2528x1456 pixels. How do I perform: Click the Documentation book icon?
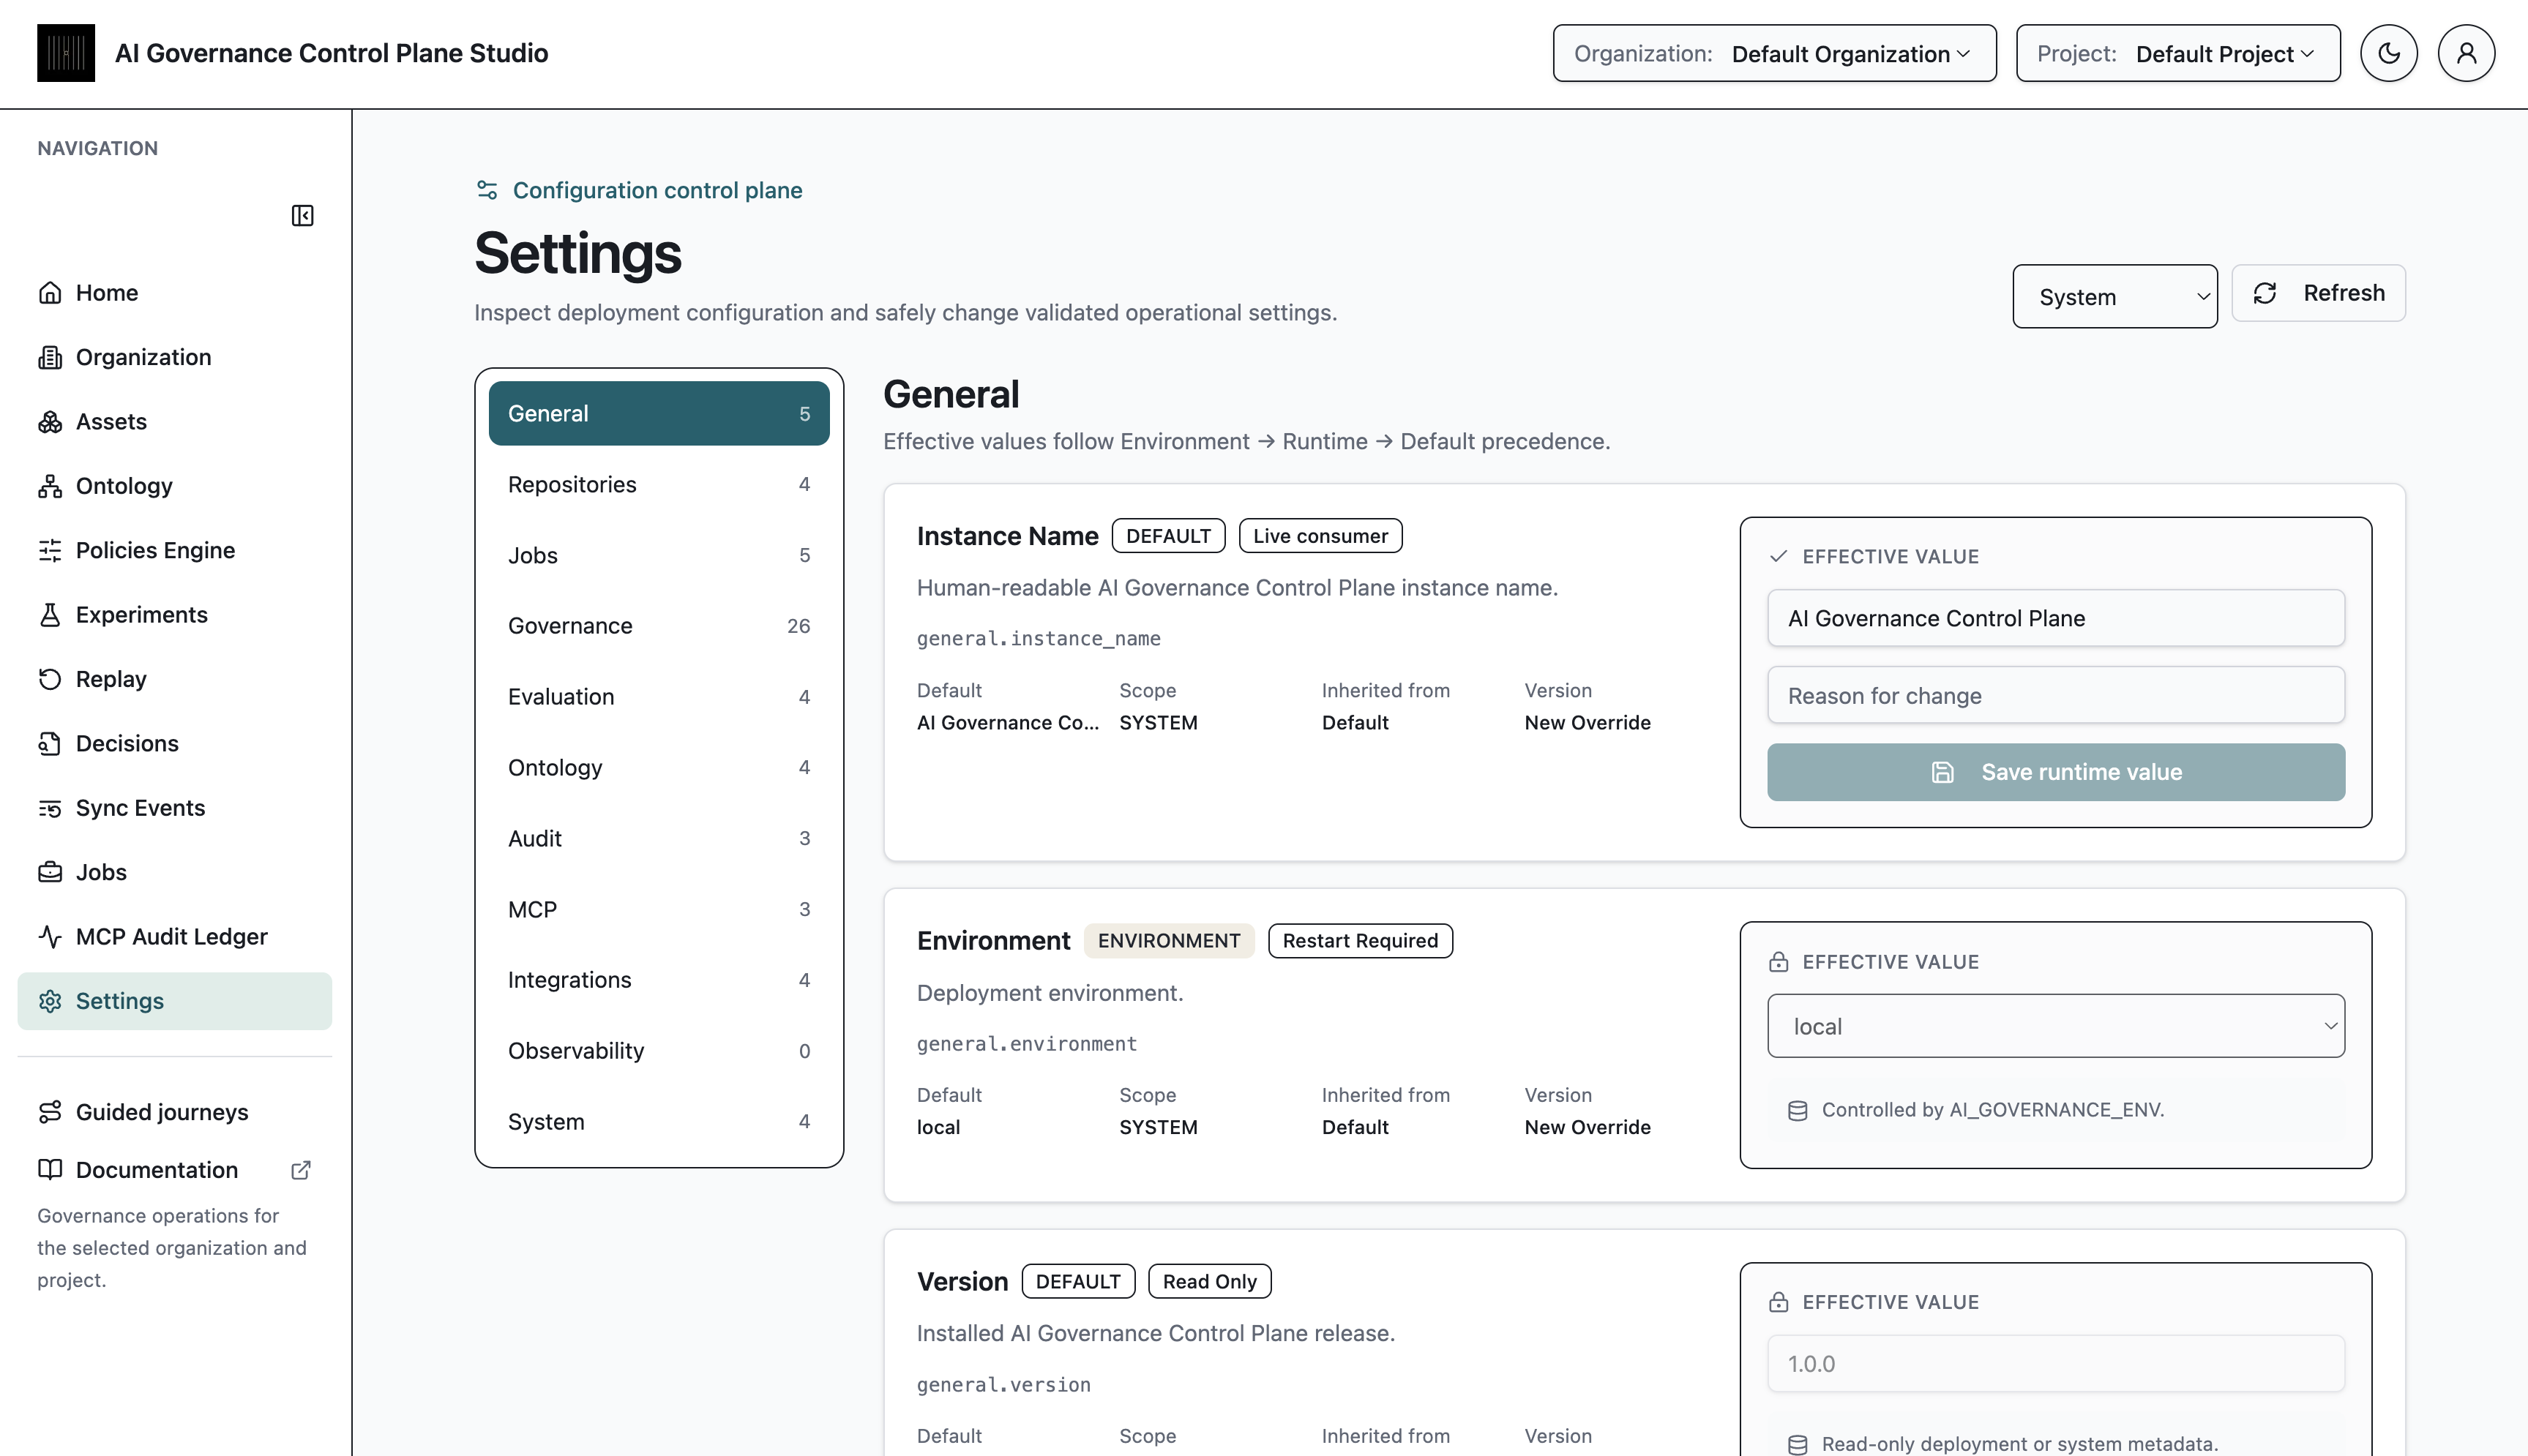tap(50, 1170)
